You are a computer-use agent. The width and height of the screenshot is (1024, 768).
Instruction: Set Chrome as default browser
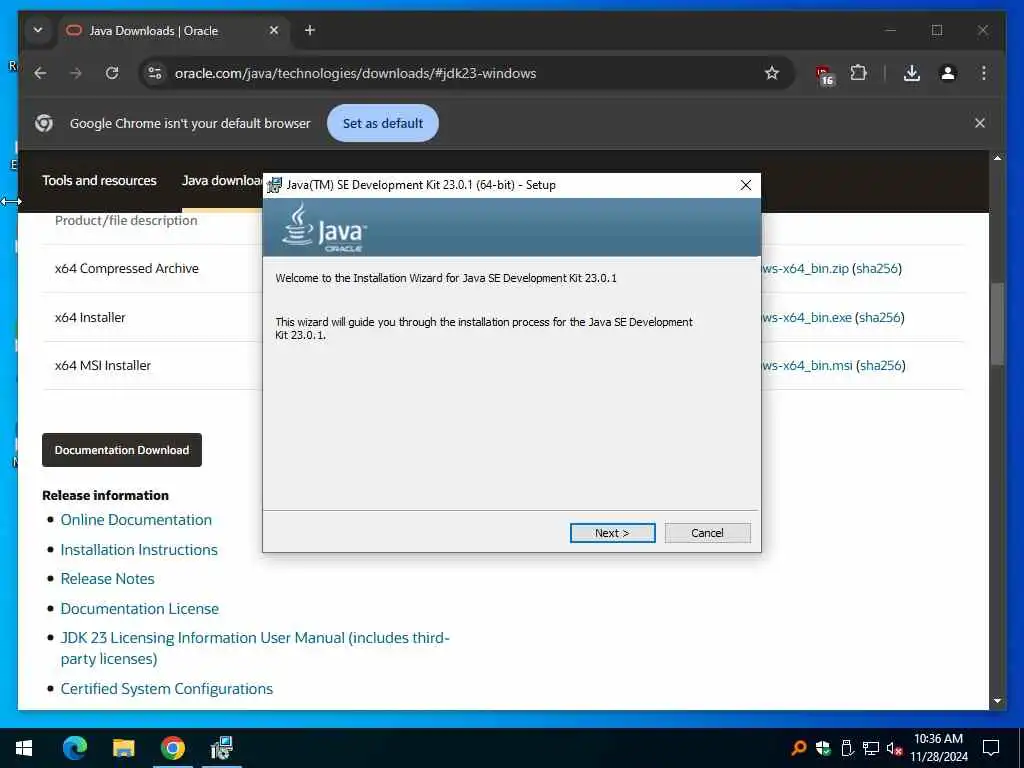[x=383, y=123]
